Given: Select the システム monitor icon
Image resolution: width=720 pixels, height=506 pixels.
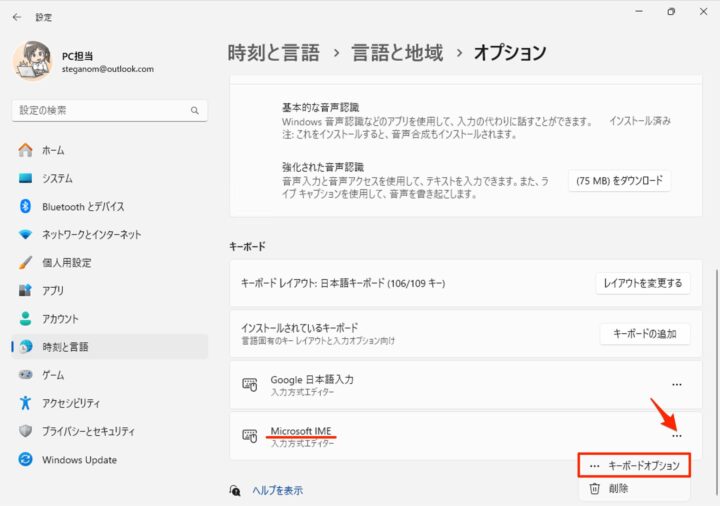Looking at the screenshot, I should 25,178.
